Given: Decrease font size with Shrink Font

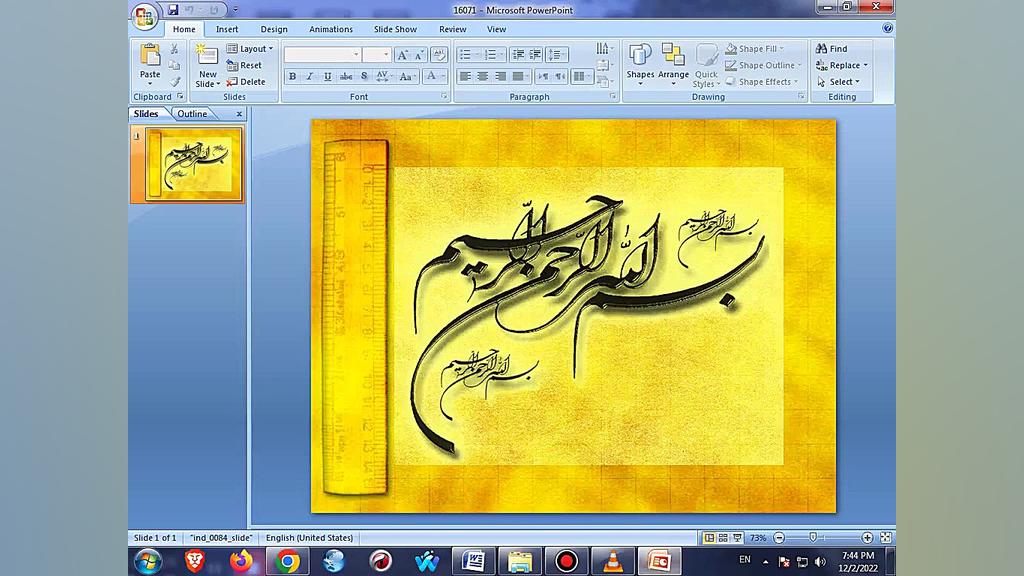Looking at the screenshot, I should coord(419,55).
